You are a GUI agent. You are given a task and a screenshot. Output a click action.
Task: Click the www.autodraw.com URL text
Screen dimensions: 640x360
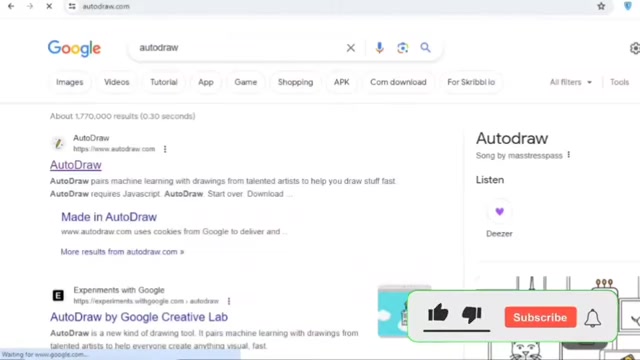(114, 149)
